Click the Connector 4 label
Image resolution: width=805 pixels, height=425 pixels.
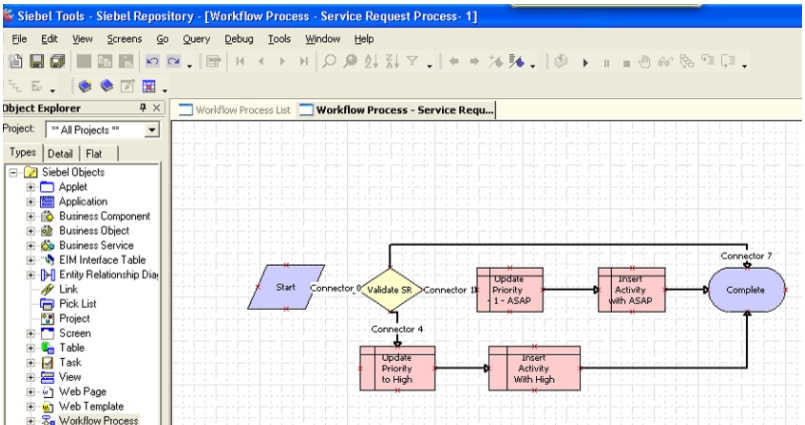point(397,329)
